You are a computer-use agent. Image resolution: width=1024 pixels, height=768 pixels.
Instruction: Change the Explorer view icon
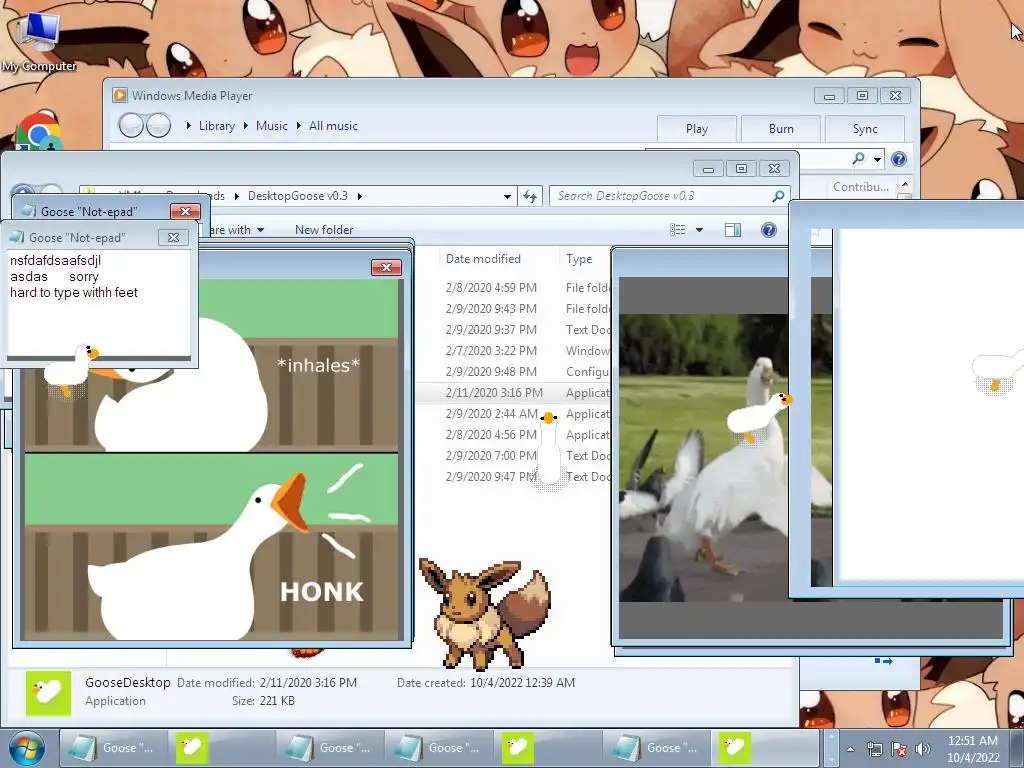click(678, 229)
